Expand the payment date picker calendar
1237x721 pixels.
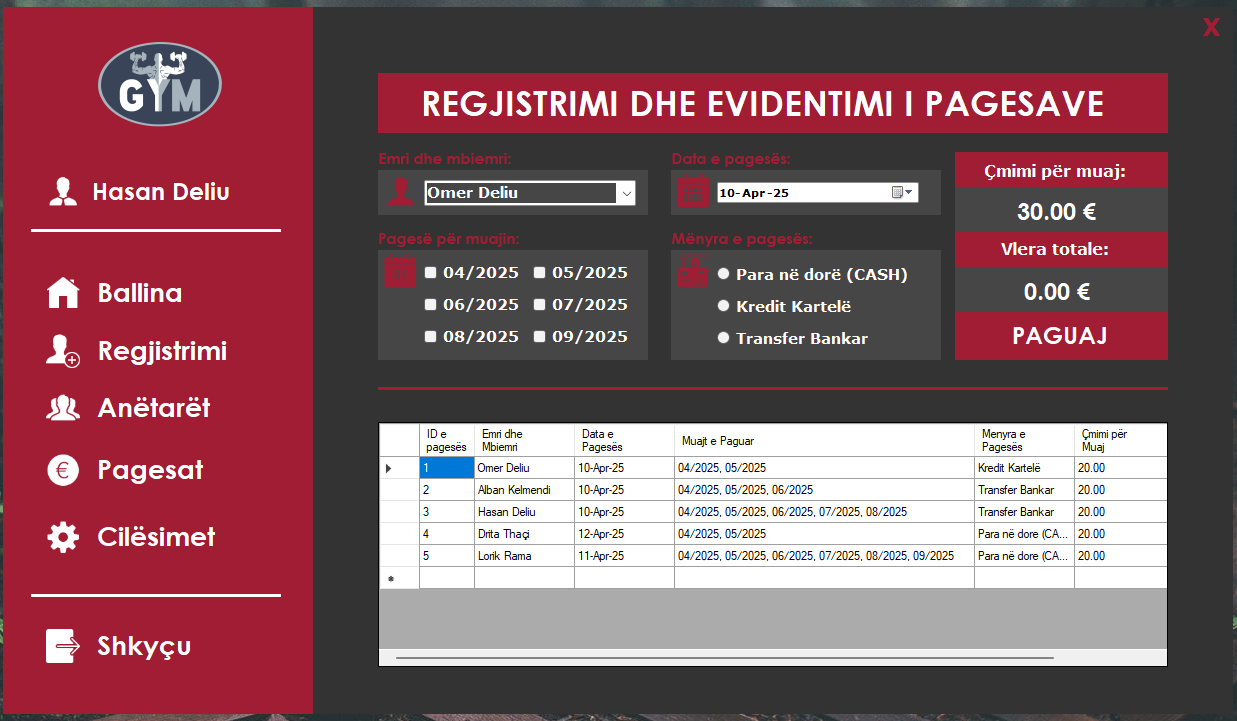901,193
